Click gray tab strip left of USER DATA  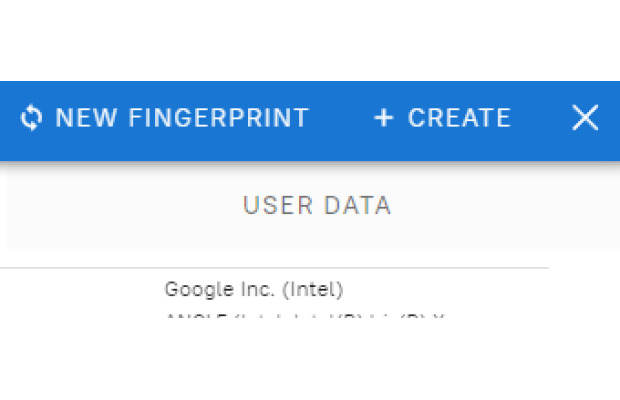click(x=120, y=206)
